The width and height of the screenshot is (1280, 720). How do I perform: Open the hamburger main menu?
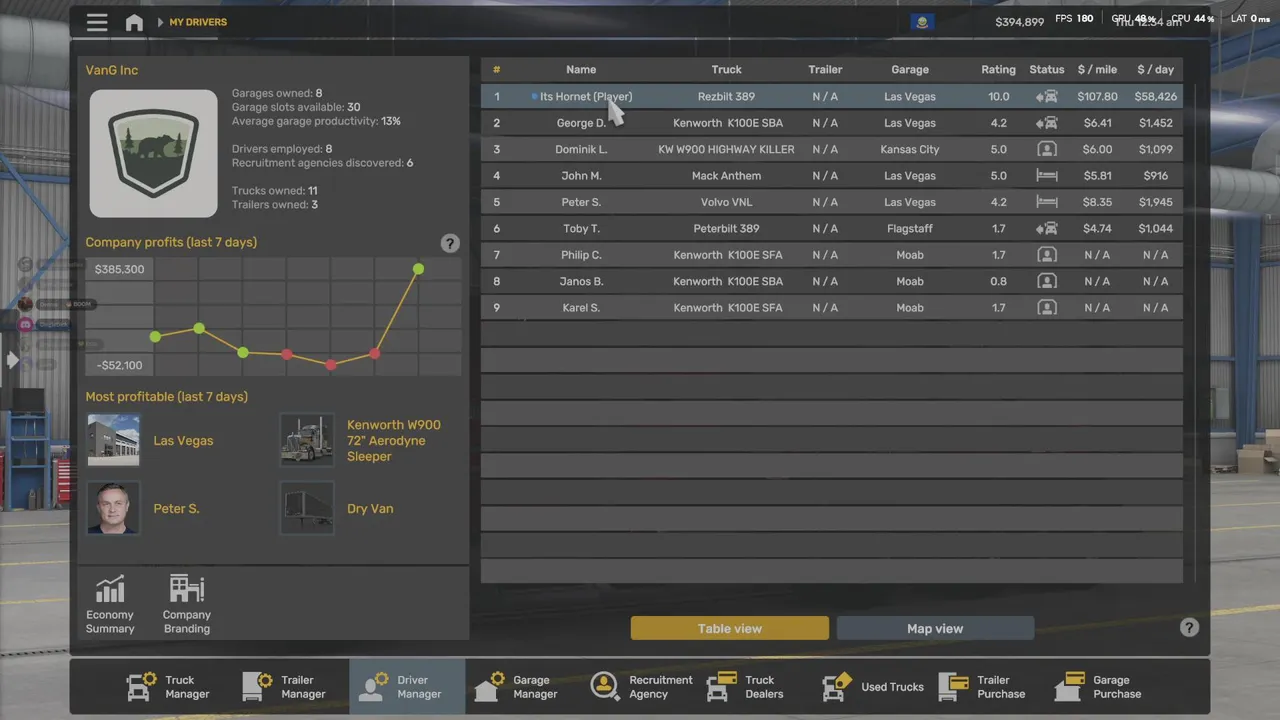pyautogui.click(x=97, y=22)
